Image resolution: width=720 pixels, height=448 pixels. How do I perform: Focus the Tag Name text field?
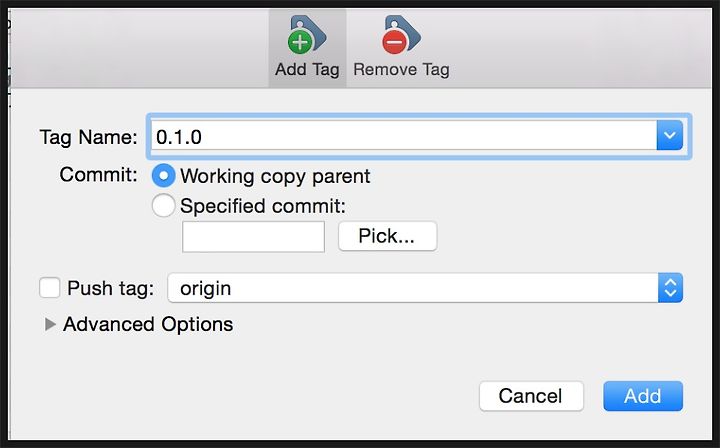(404, 136)
